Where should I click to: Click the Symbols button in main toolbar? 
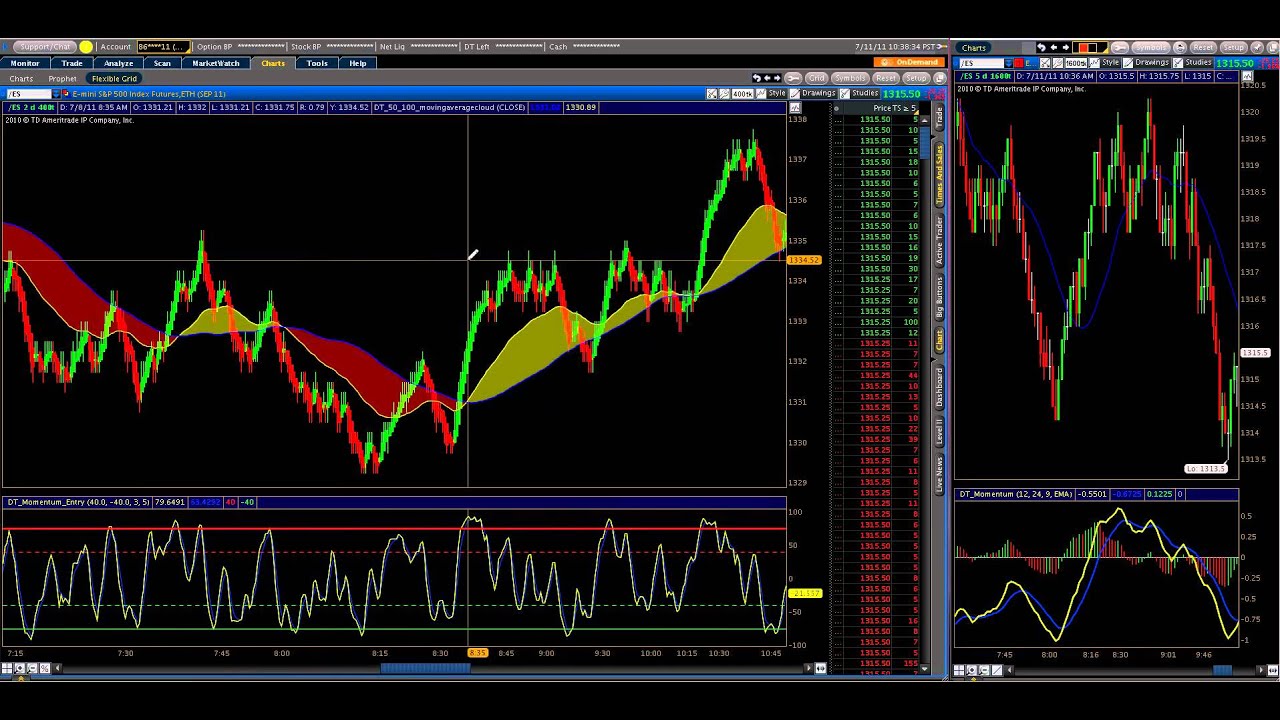click(851, 78)
